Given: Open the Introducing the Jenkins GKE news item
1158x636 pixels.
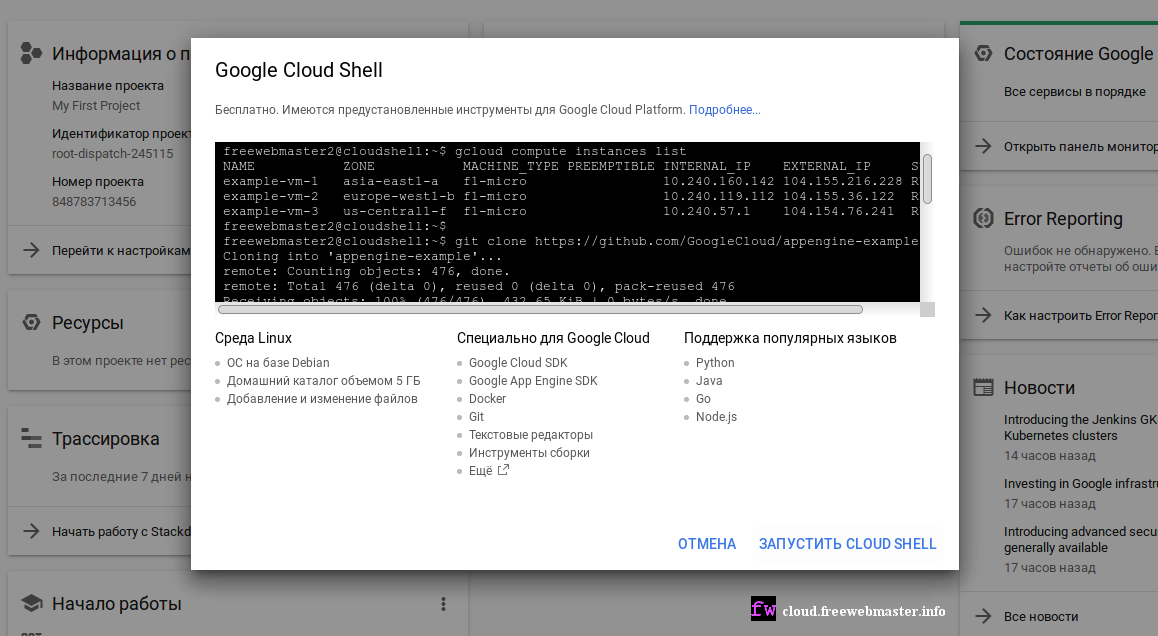Looking at the screenshot, I should click(x=1080, y=427).
